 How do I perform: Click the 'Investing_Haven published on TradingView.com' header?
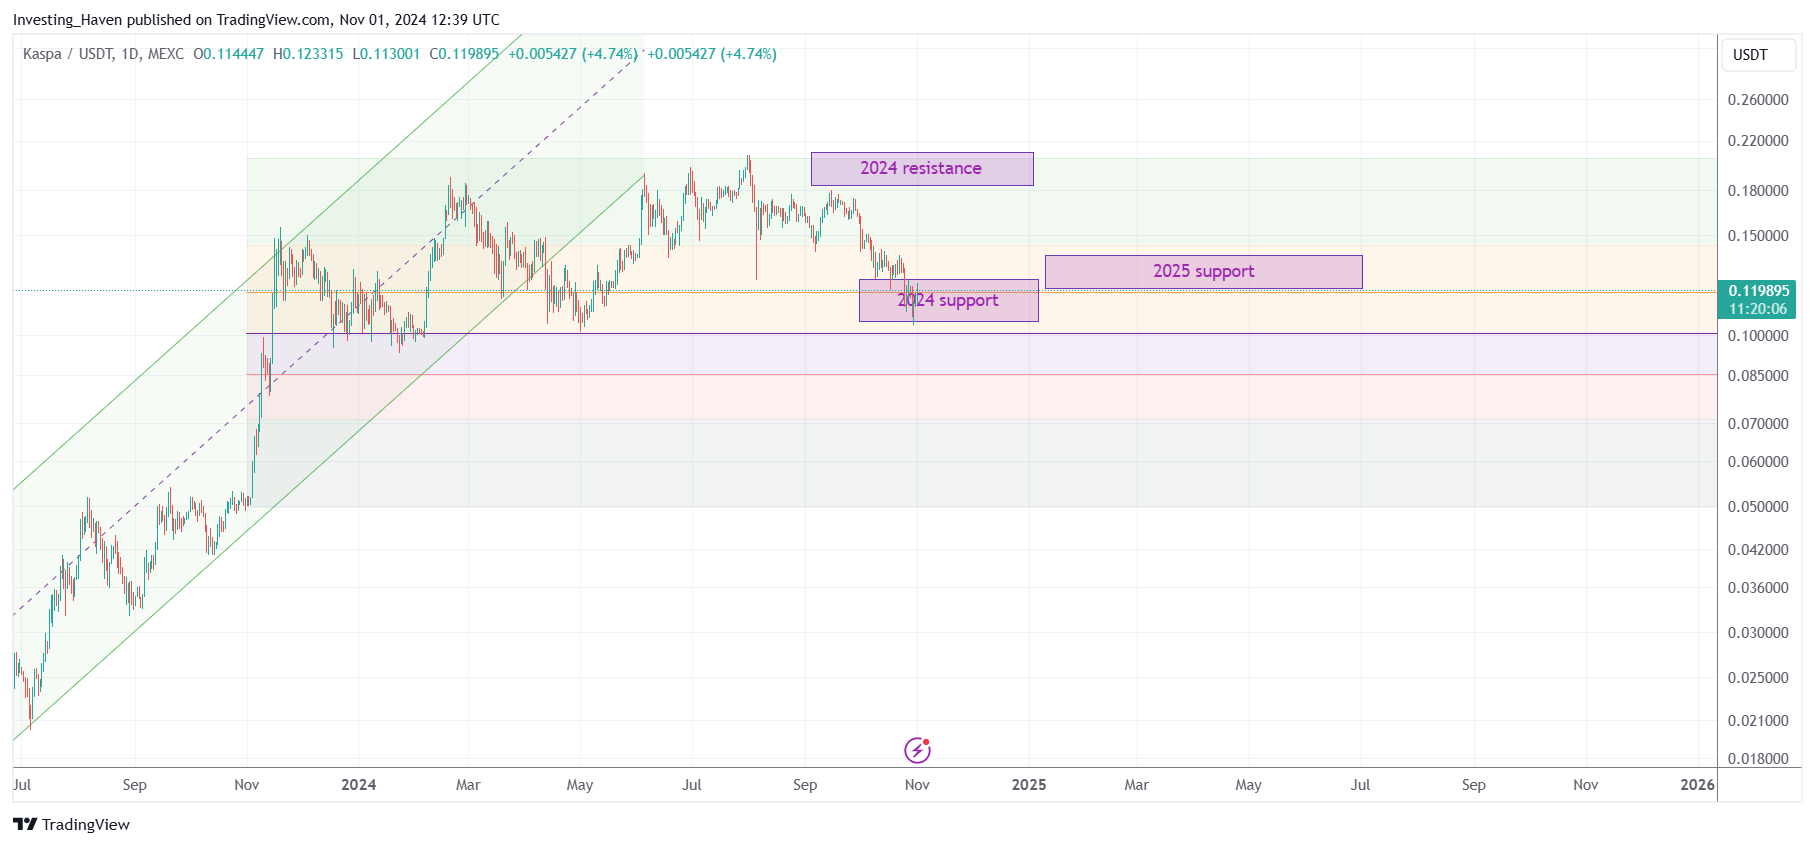pos(172,20)
